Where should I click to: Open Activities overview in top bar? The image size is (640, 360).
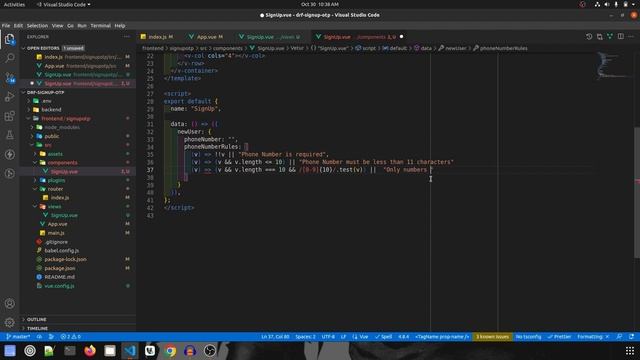[14, 4]
